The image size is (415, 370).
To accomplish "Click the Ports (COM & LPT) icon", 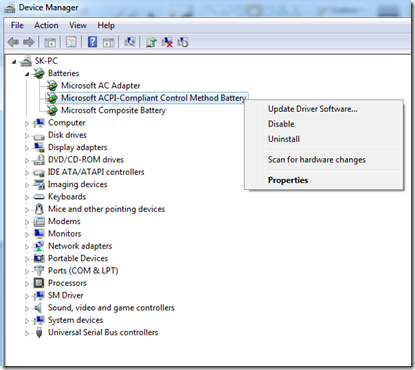I will click(39, 270).
